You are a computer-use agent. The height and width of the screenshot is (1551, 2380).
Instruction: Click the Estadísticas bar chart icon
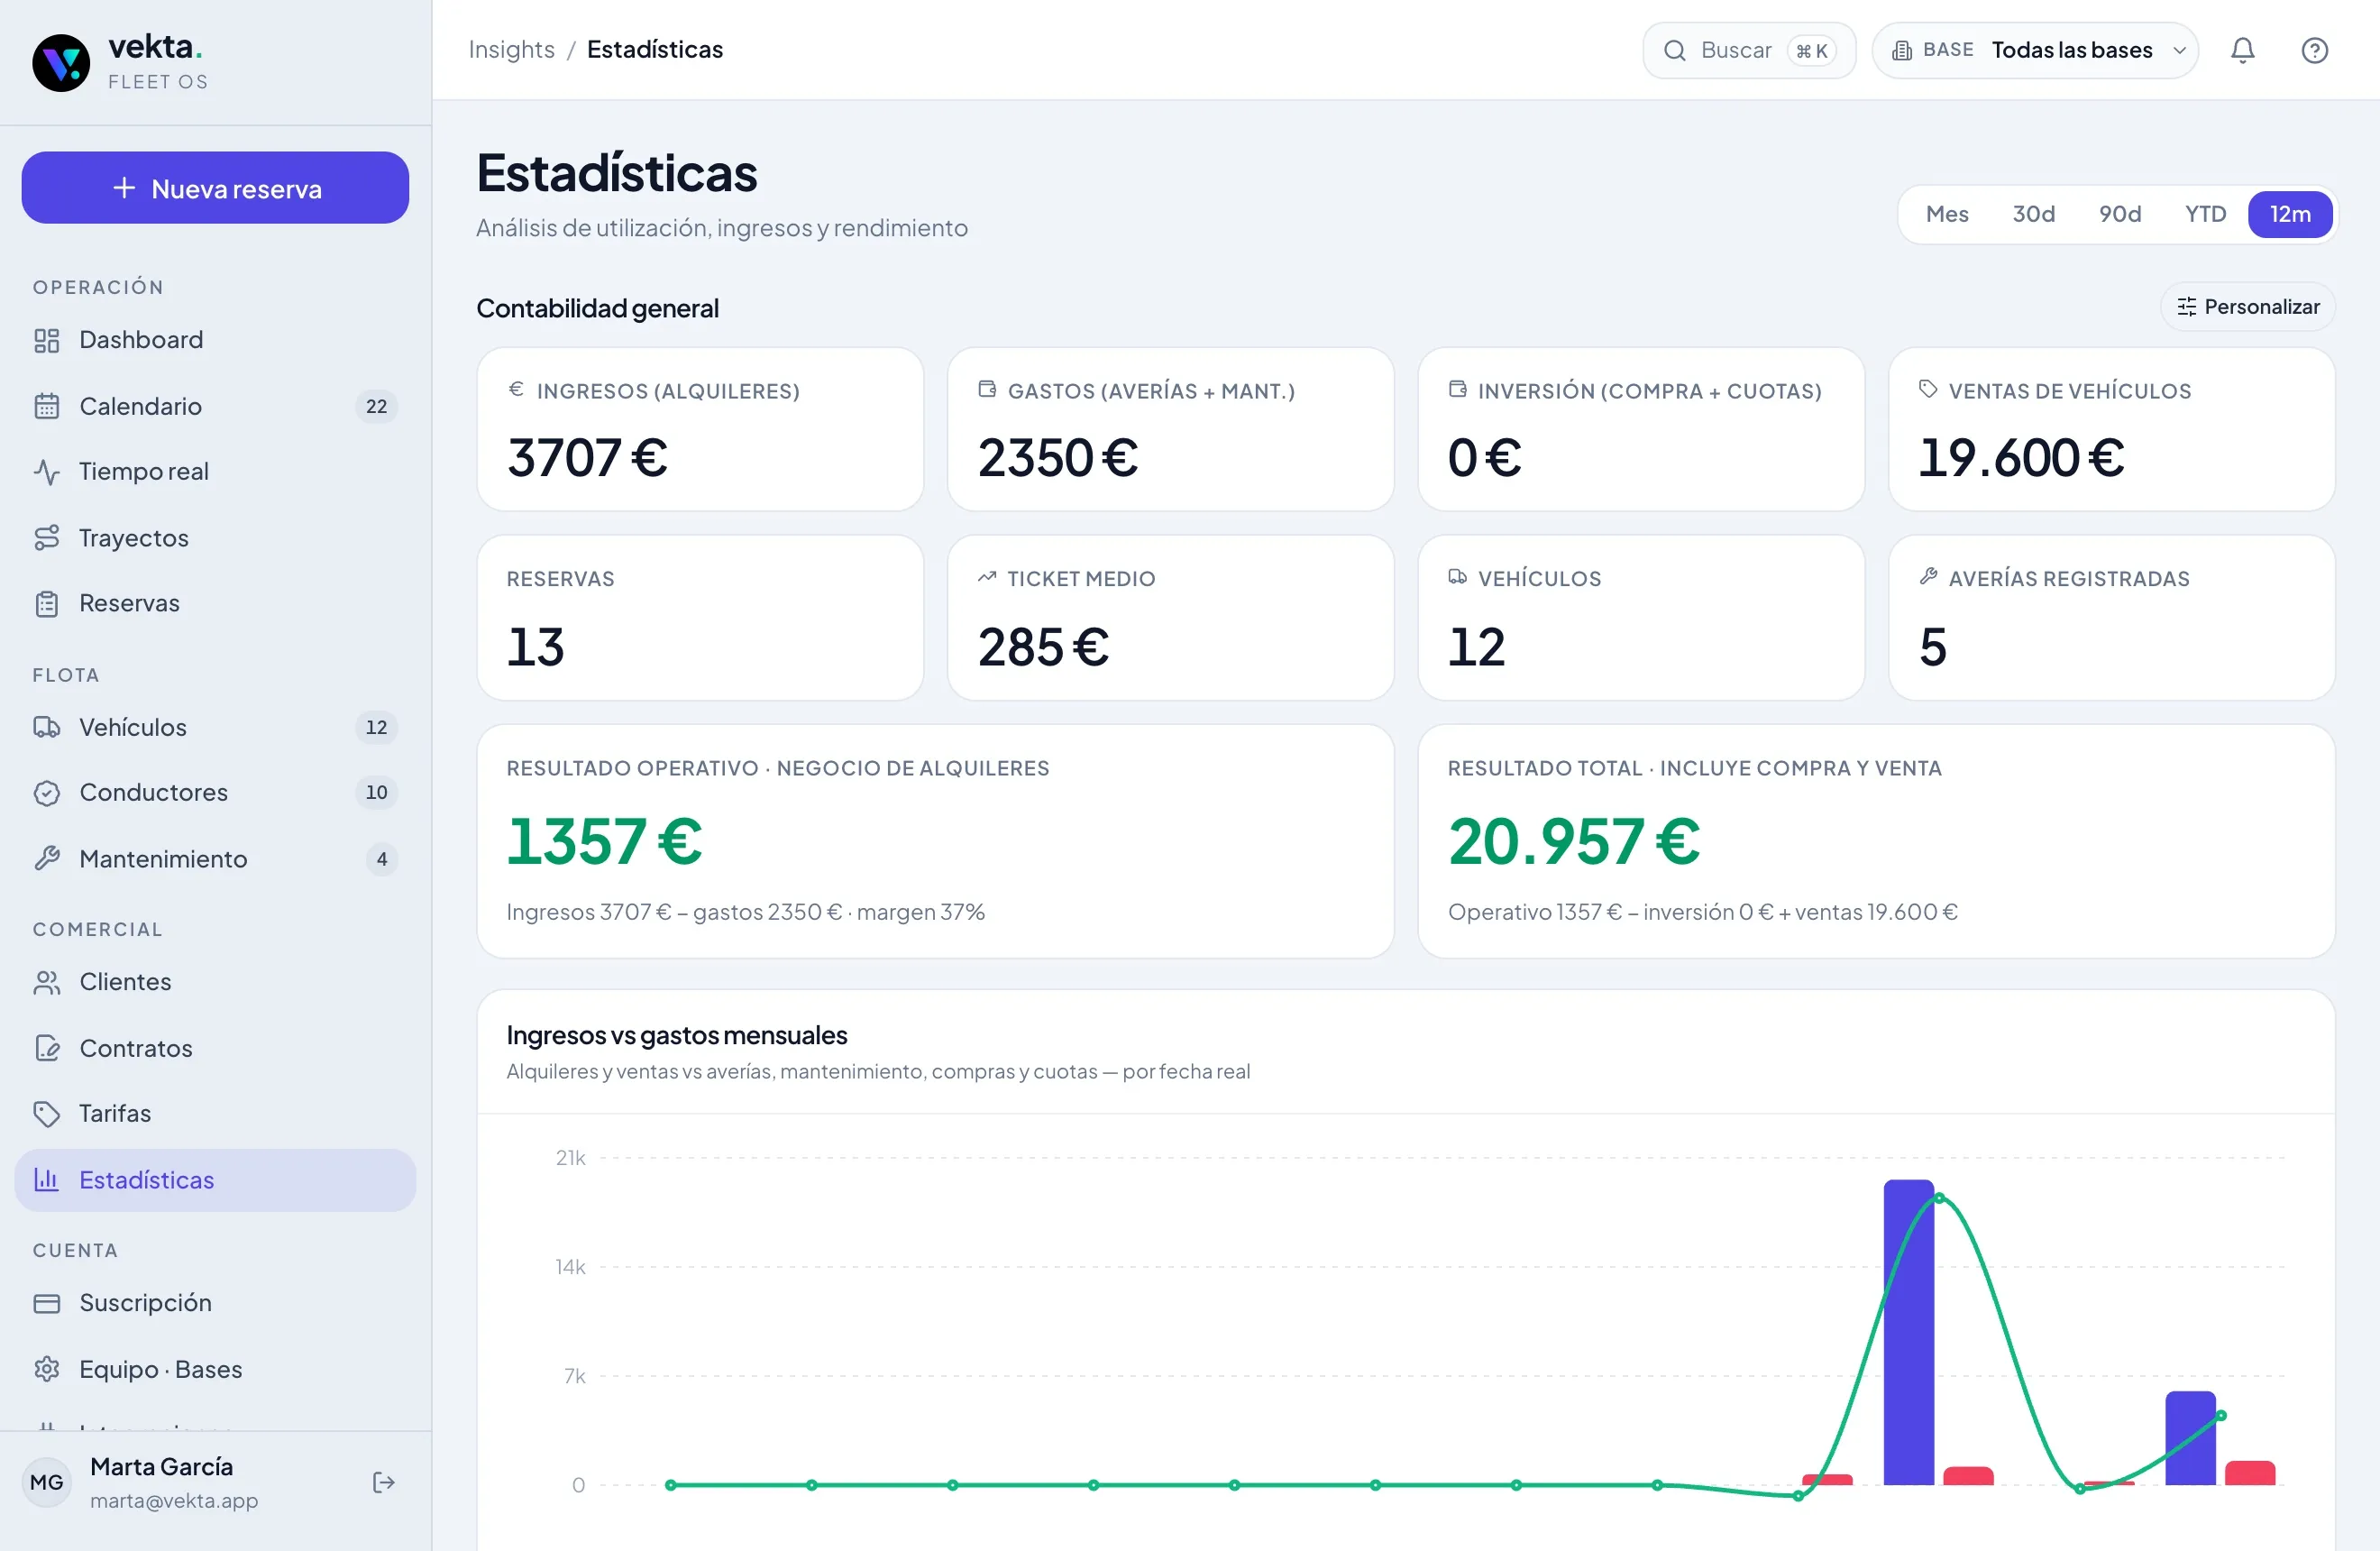[x=47, y=1180]
